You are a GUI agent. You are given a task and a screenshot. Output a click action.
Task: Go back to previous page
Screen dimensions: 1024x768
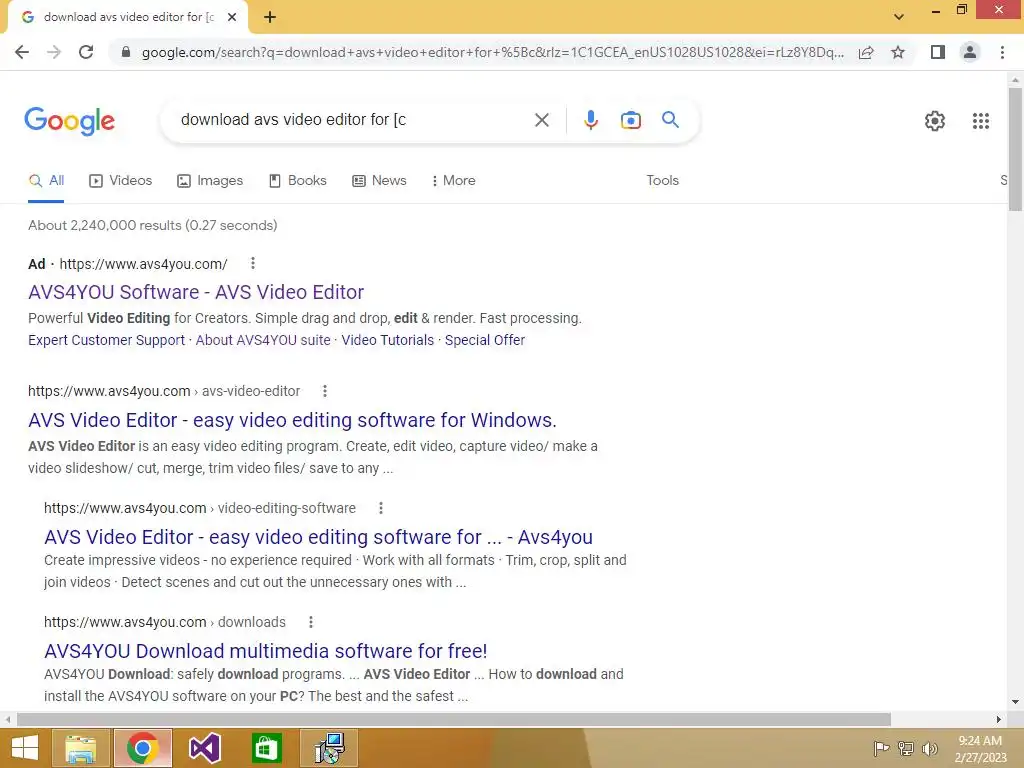(x=22, y=52)
